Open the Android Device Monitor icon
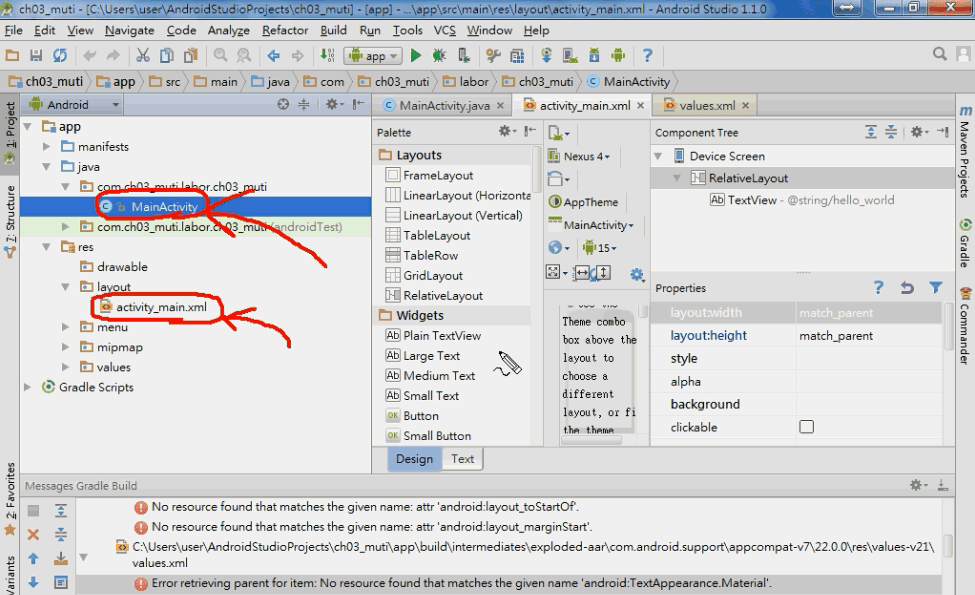 pyautogui.click(x=617, y=55)
